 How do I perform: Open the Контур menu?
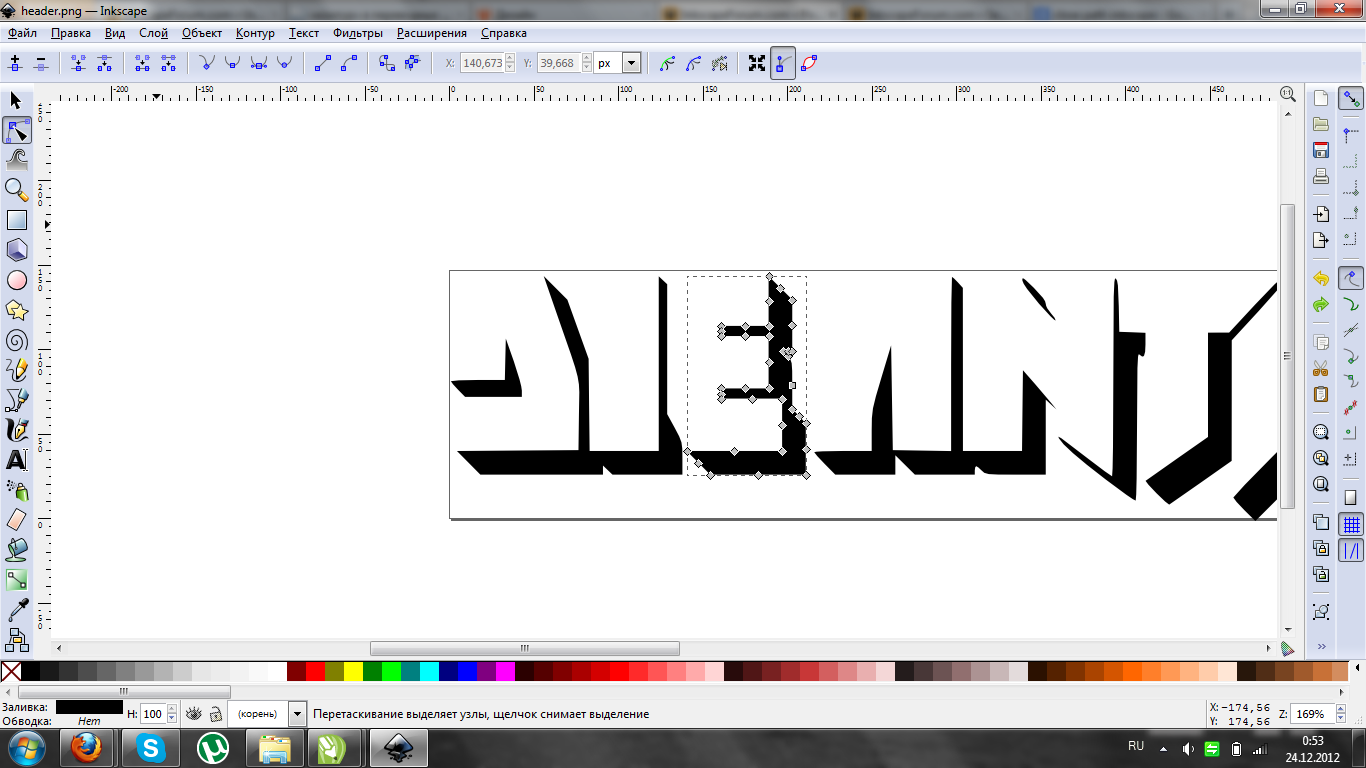tap(255, 33)
